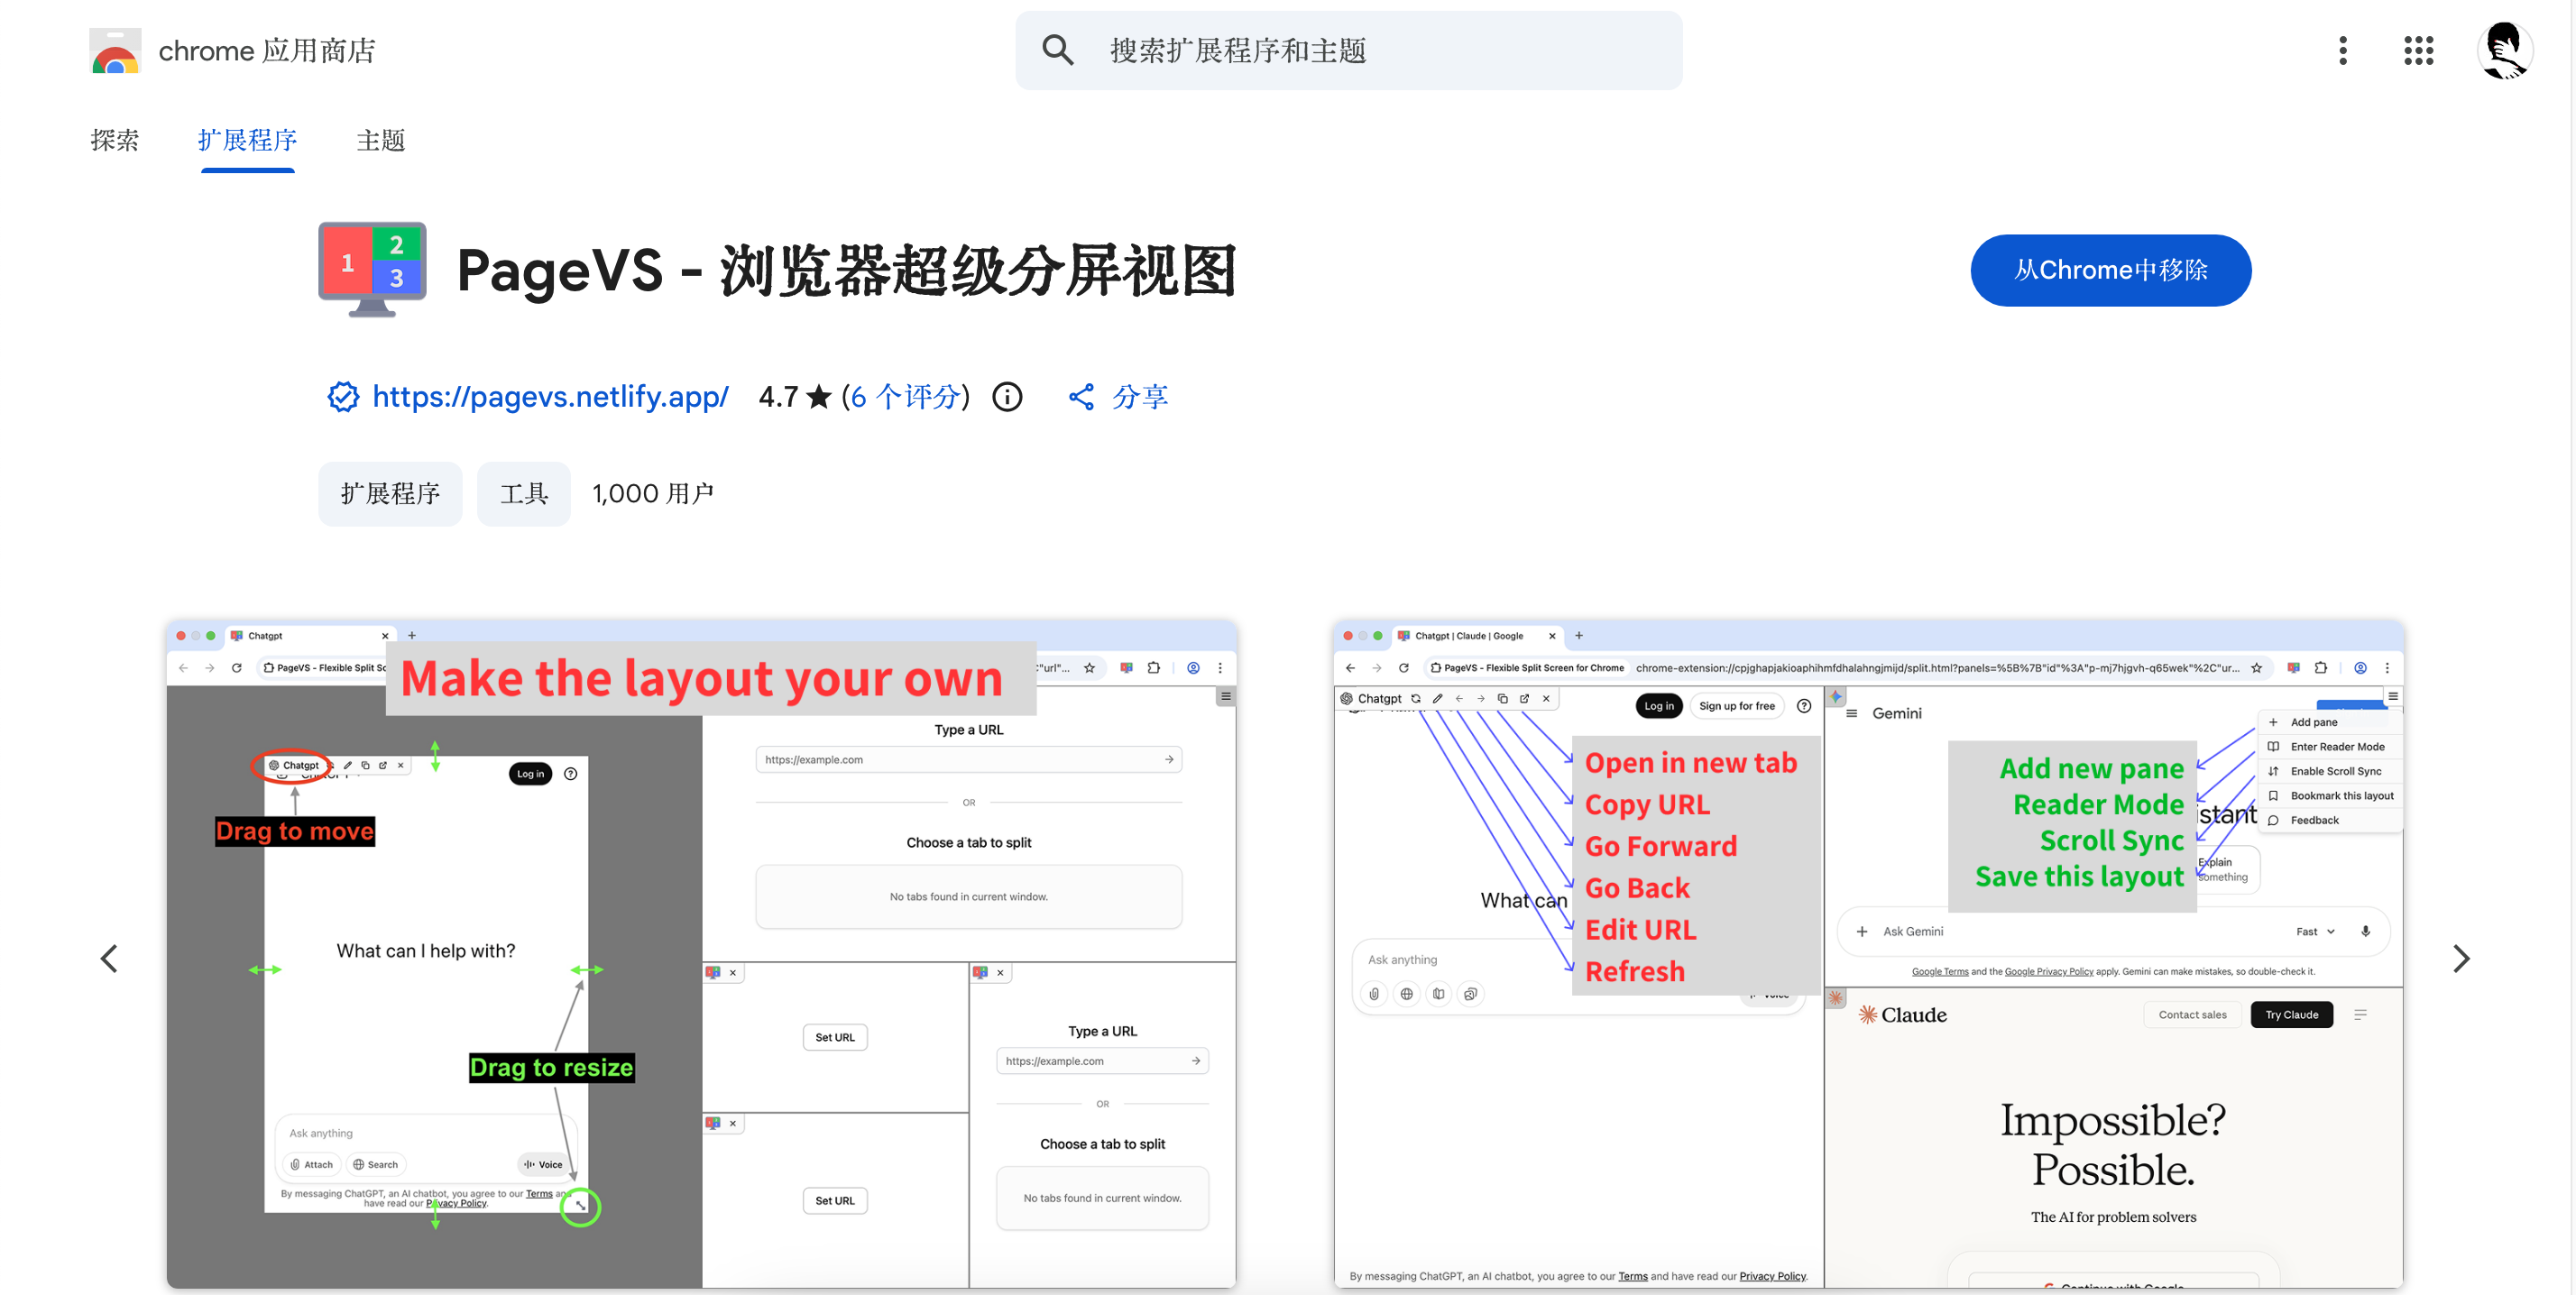Image resolution: width=2576 pixels, height=1295 pixels.
Task: Click the 工具 category chip
Action: click(523, 494)
